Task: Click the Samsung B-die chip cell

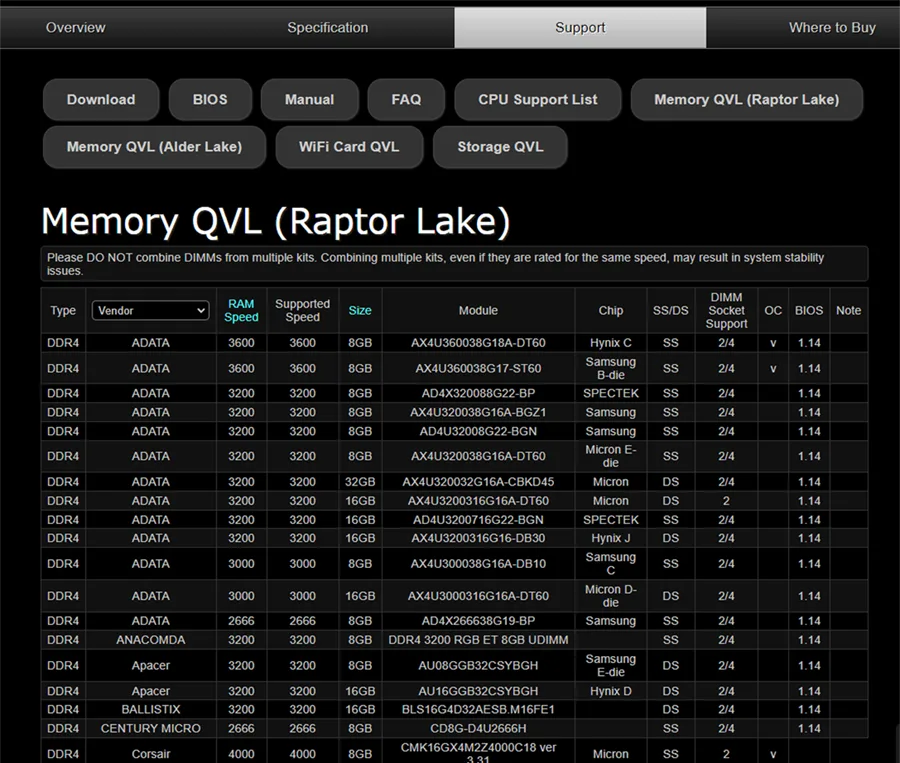Action: 611,369
